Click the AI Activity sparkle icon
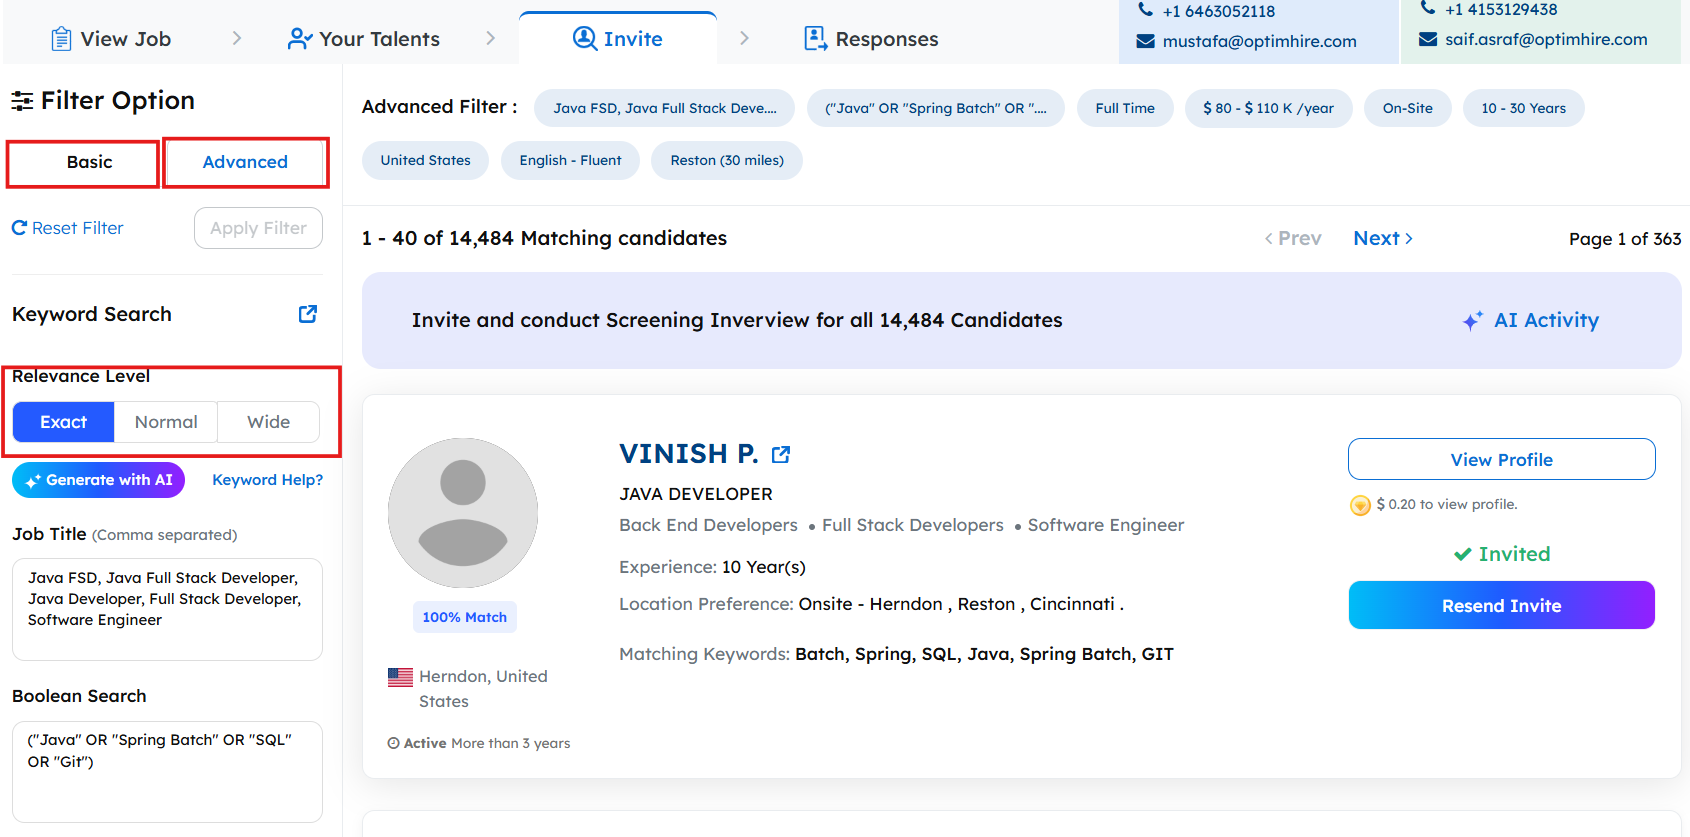This screenshot has height=837, width=1690. pos(1472,321)
